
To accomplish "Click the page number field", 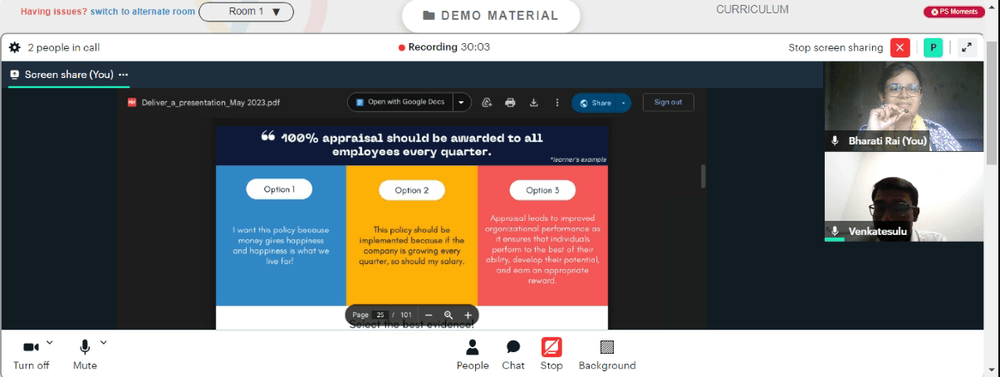I will tap(380, 315).
